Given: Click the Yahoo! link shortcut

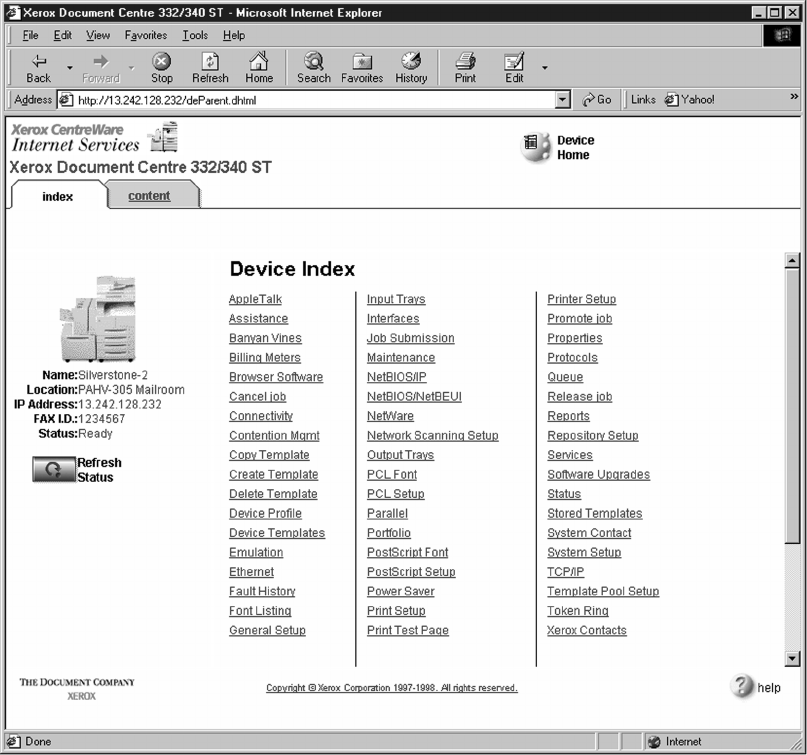Looking at the screenshot, I should pyautogui.click(x=690, y=100).
